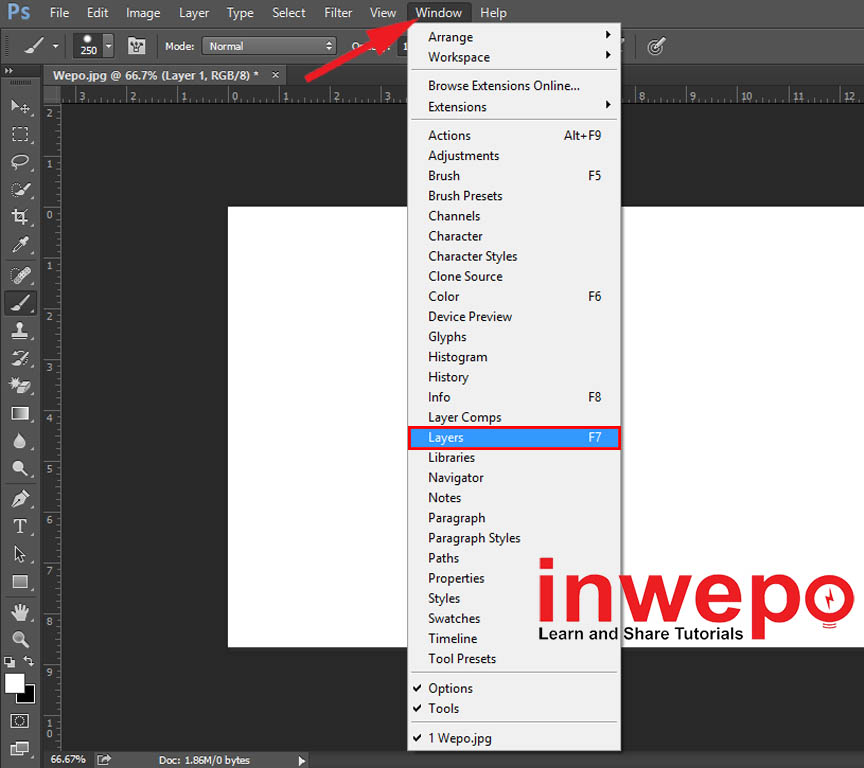Switch to the Wepo.jpg document tab
864x768 pixels.
tap(155, 75)
